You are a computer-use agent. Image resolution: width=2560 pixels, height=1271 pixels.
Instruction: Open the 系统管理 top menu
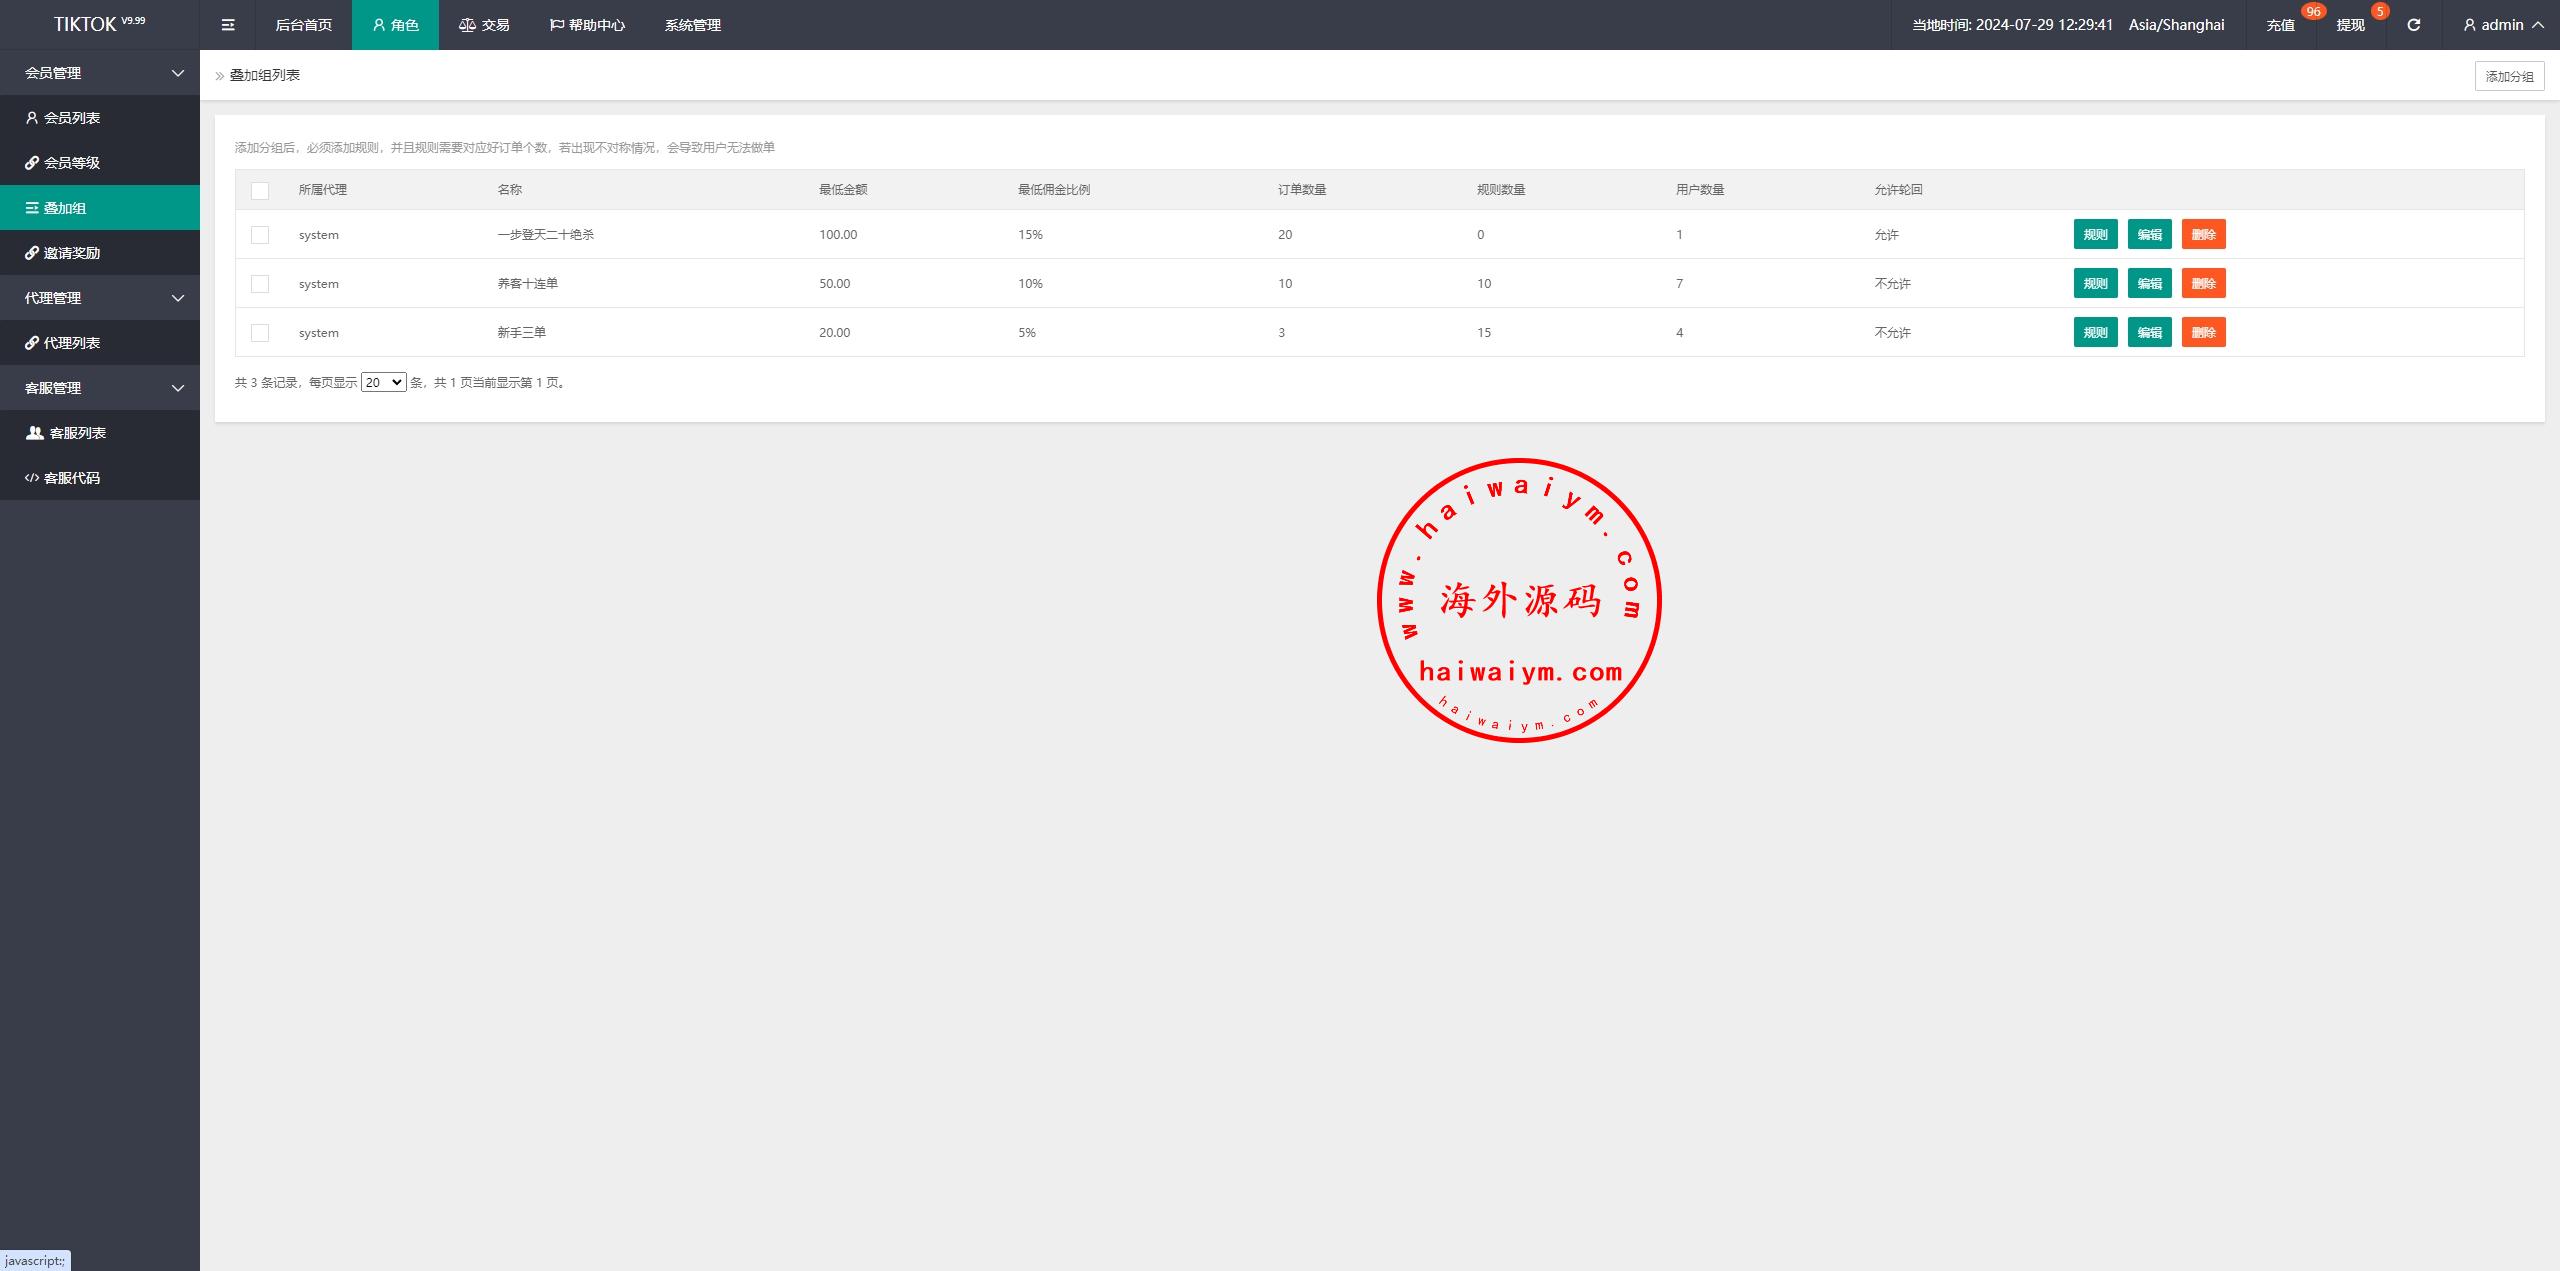(x=692, y=25)
